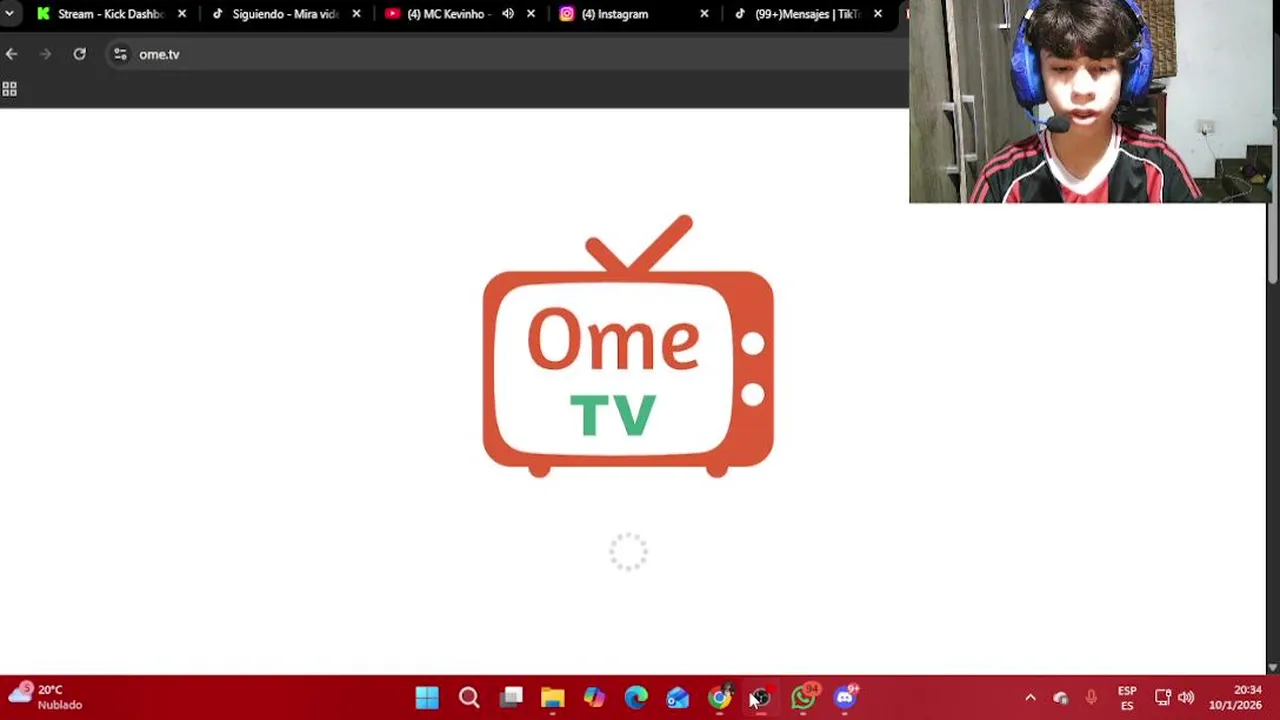Show hidden system tray icons
Screen dimensions: 1280x720
coord(1030,697)
